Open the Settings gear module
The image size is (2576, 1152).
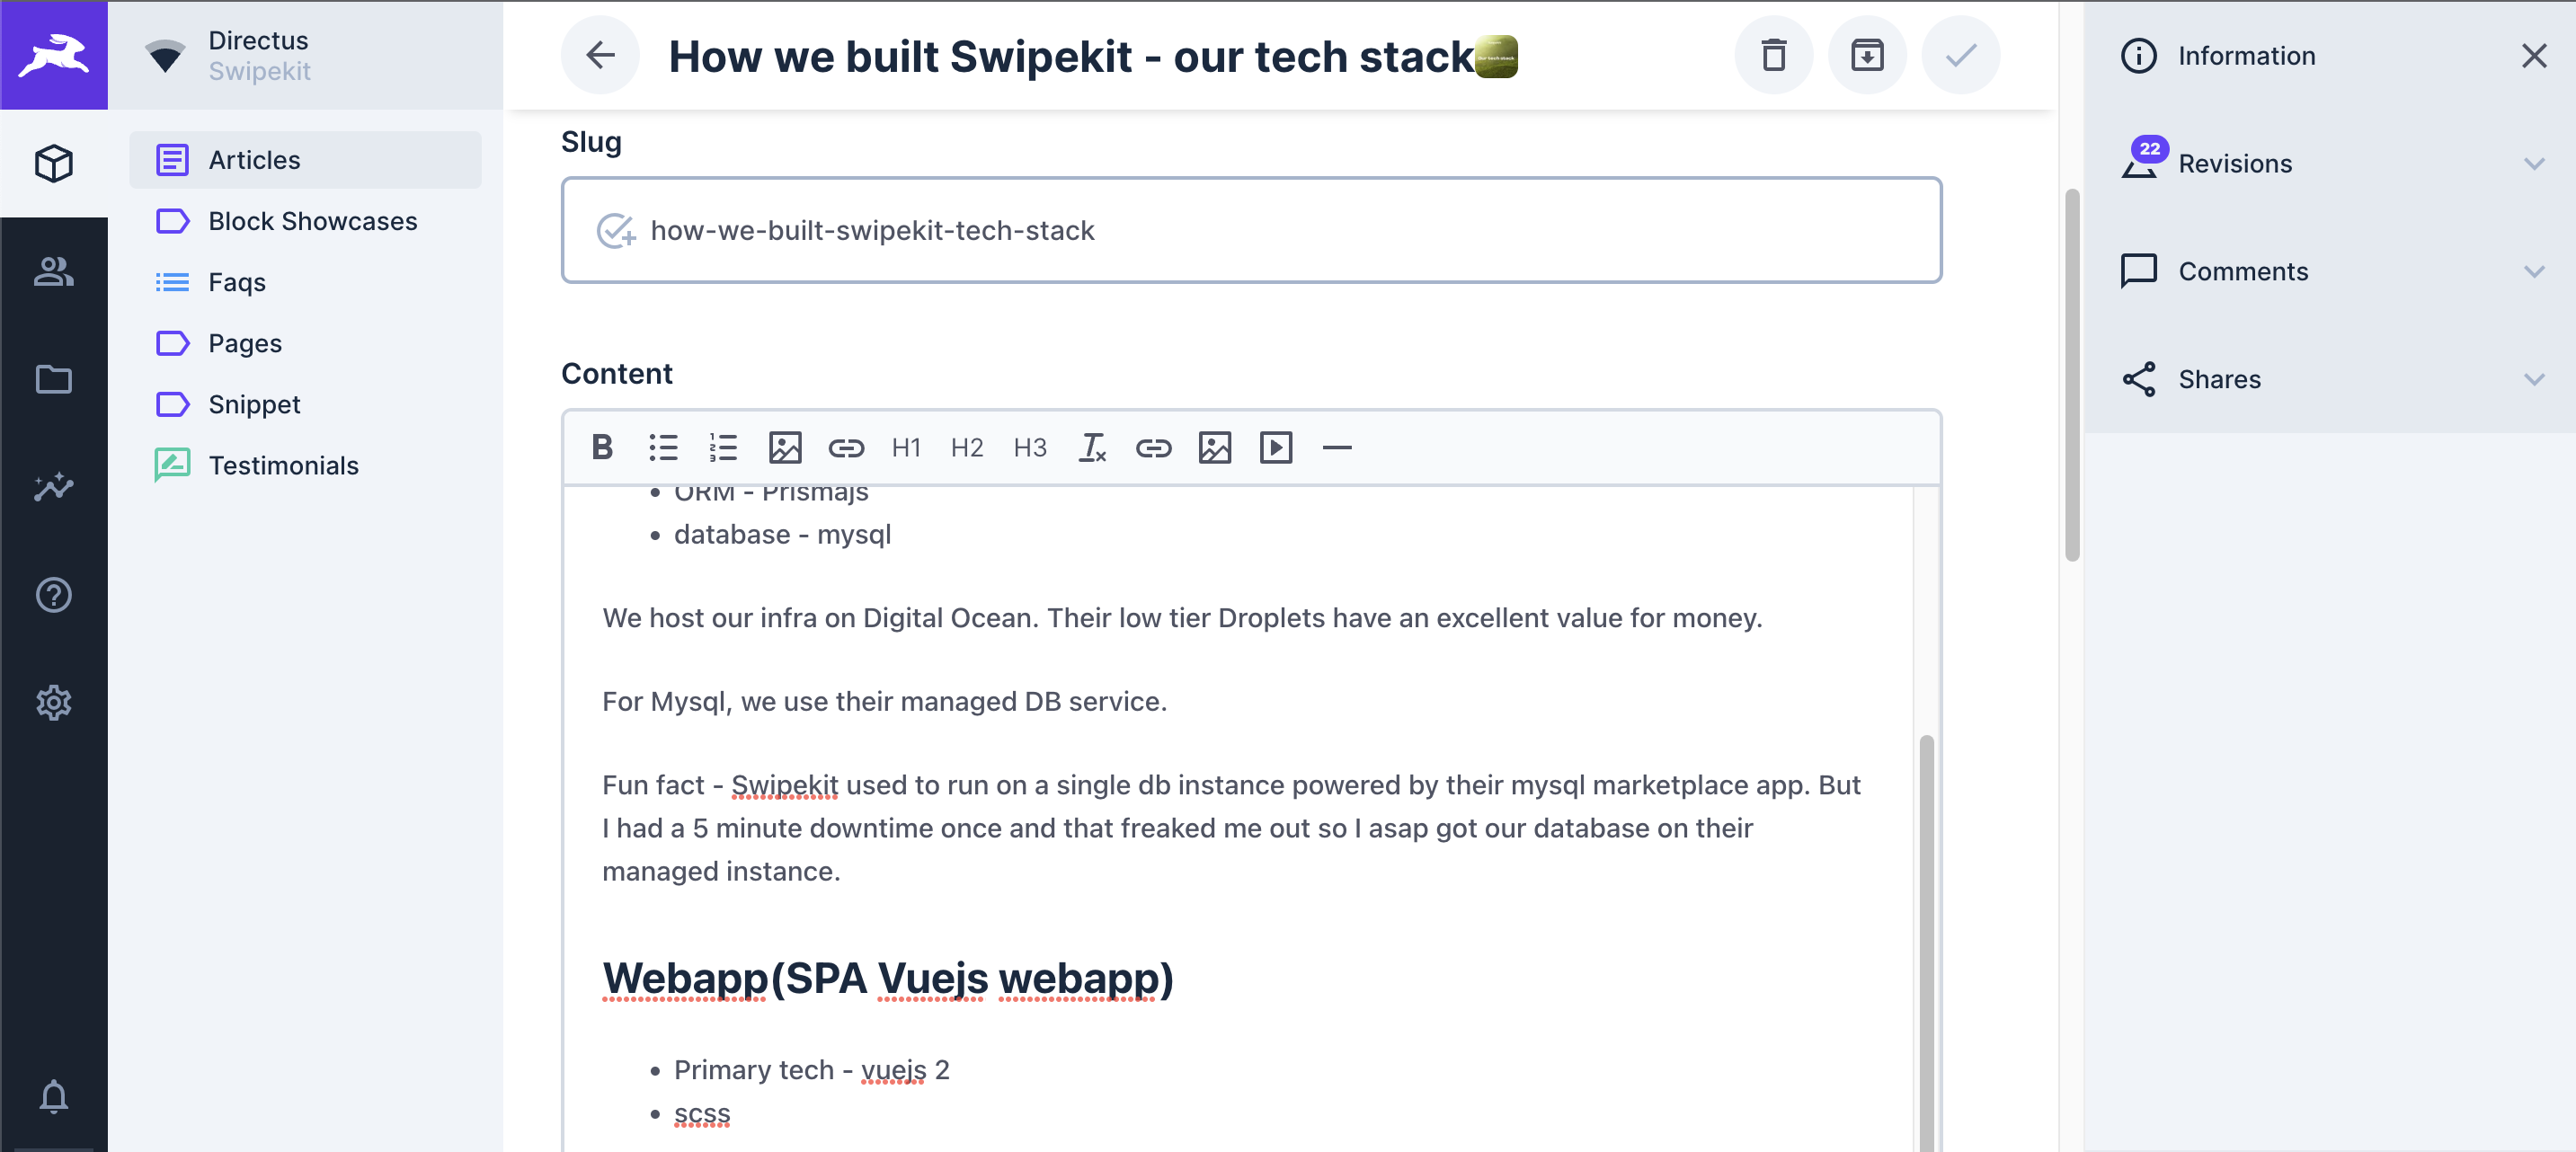pos(54,703)
